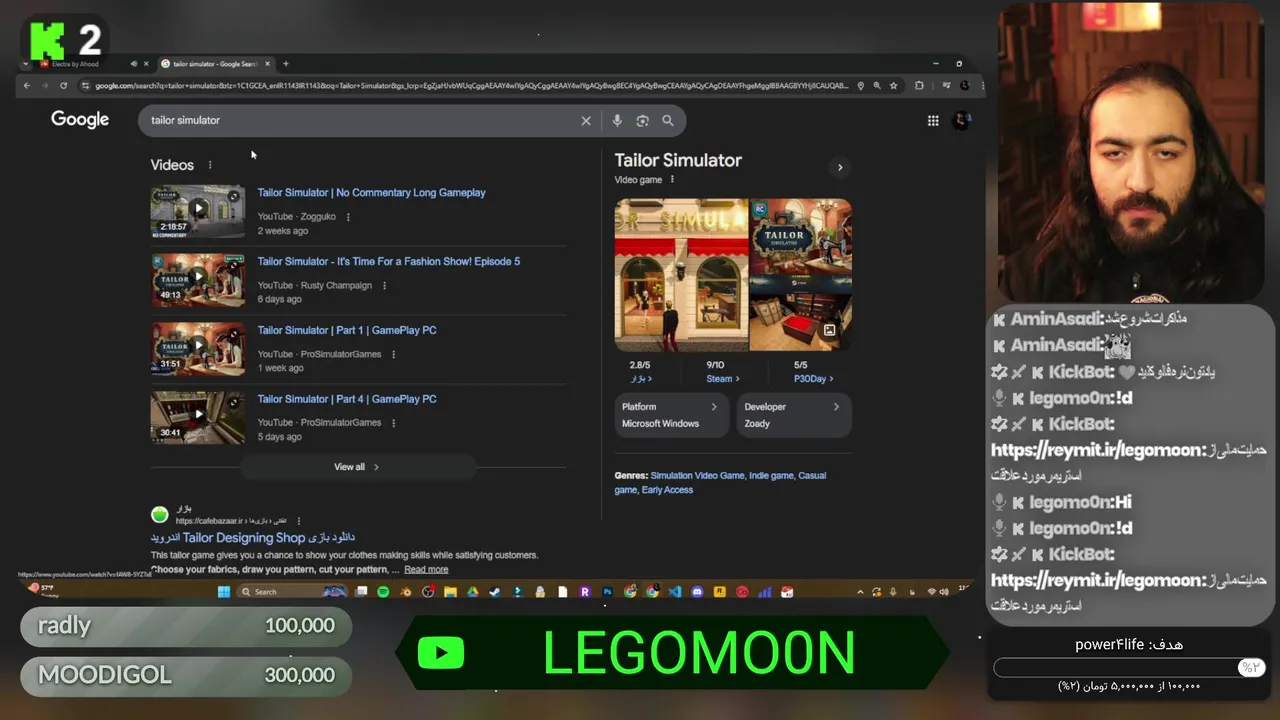Open the Early Access genre link
The height and width of the screenshot is (720, 1280).
tap(667, 490)
